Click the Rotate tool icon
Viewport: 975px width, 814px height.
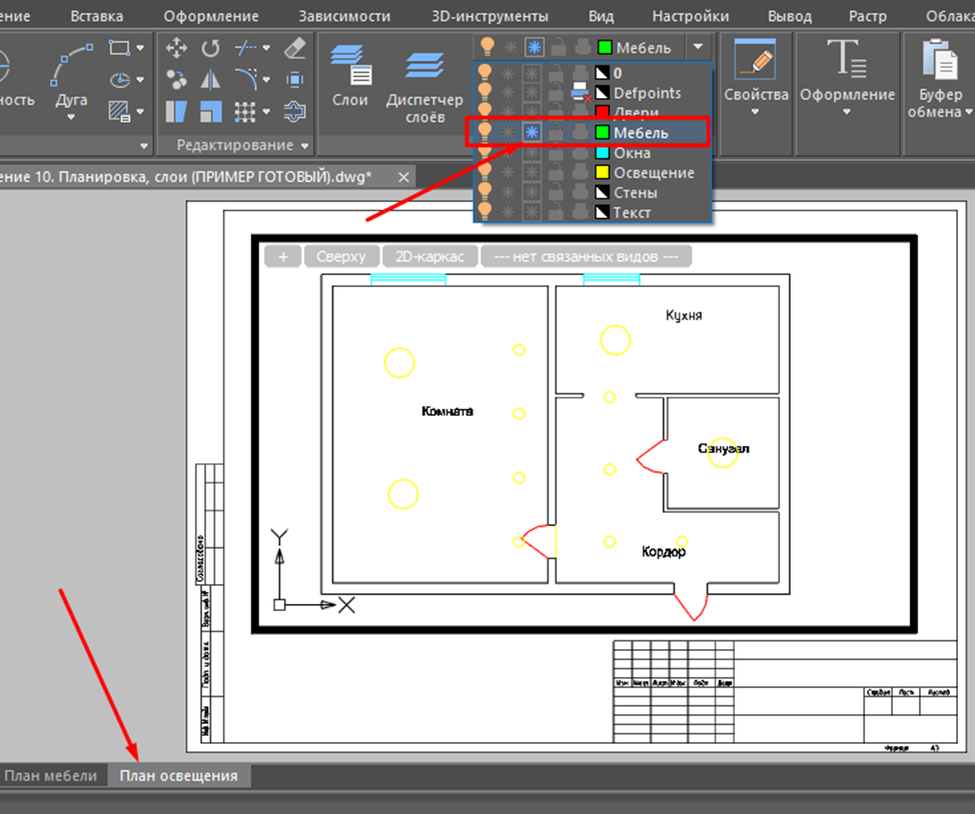click(x=211, y=48)
